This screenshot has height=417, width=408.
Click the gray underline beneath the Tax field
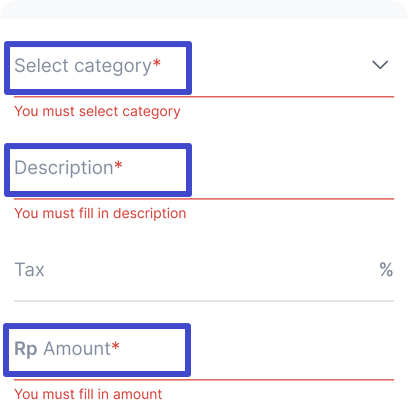point(204,301)
